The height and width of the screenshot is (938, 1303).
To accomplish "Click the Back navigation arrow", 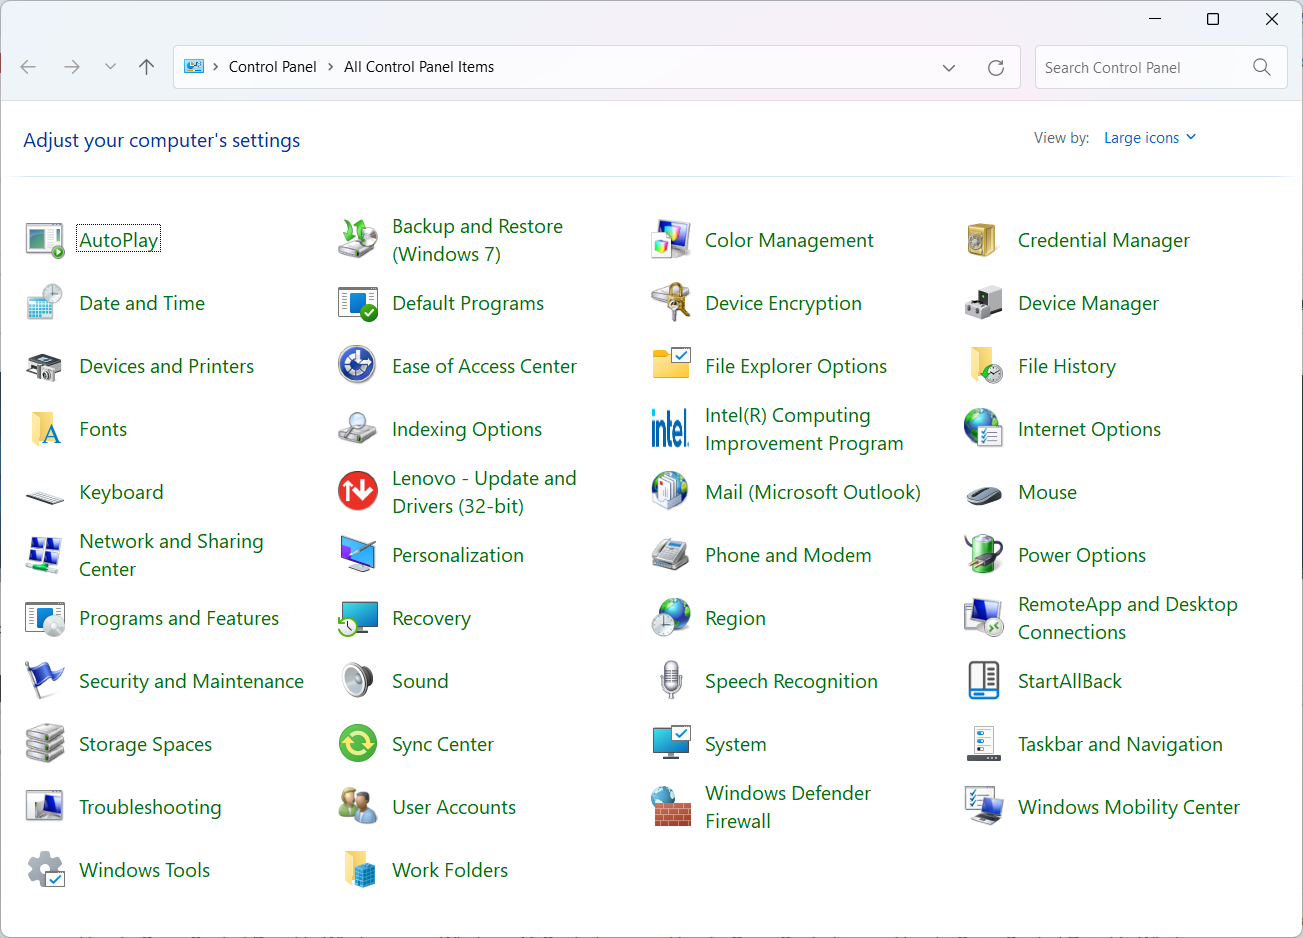I will (x=28, y=67).
